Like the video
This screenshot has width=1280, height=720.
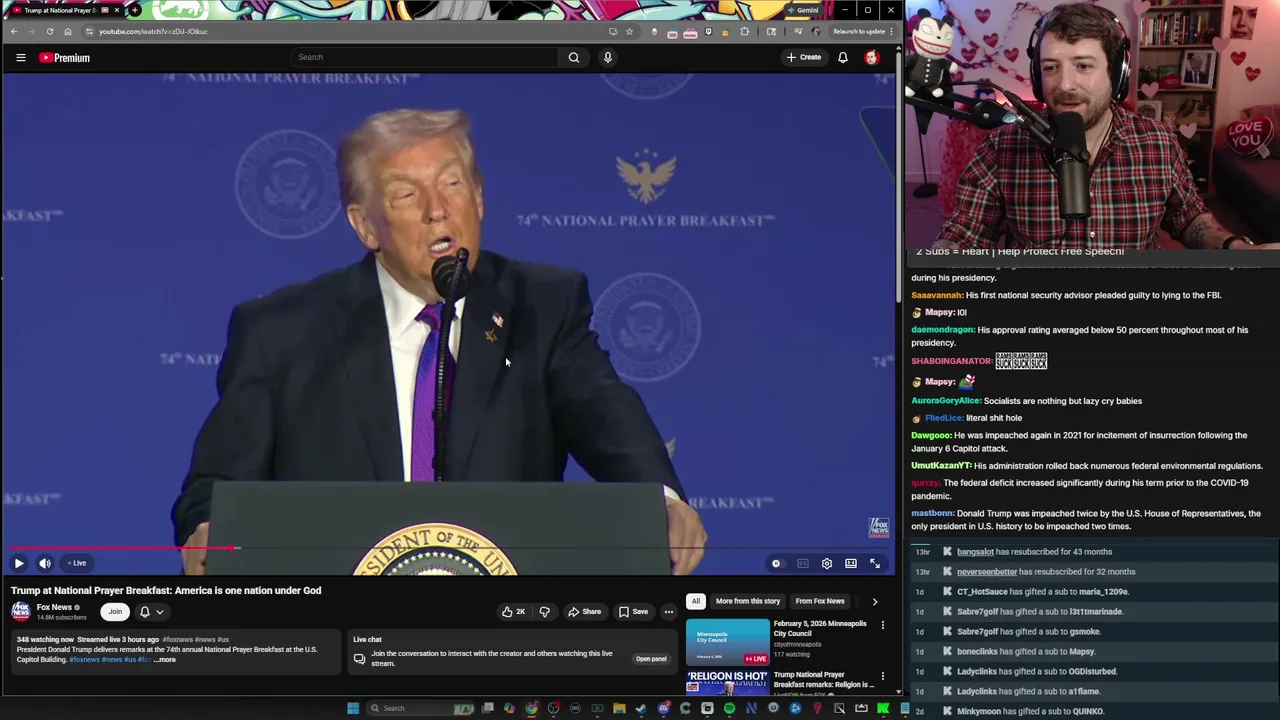click(x=513, y=611)
